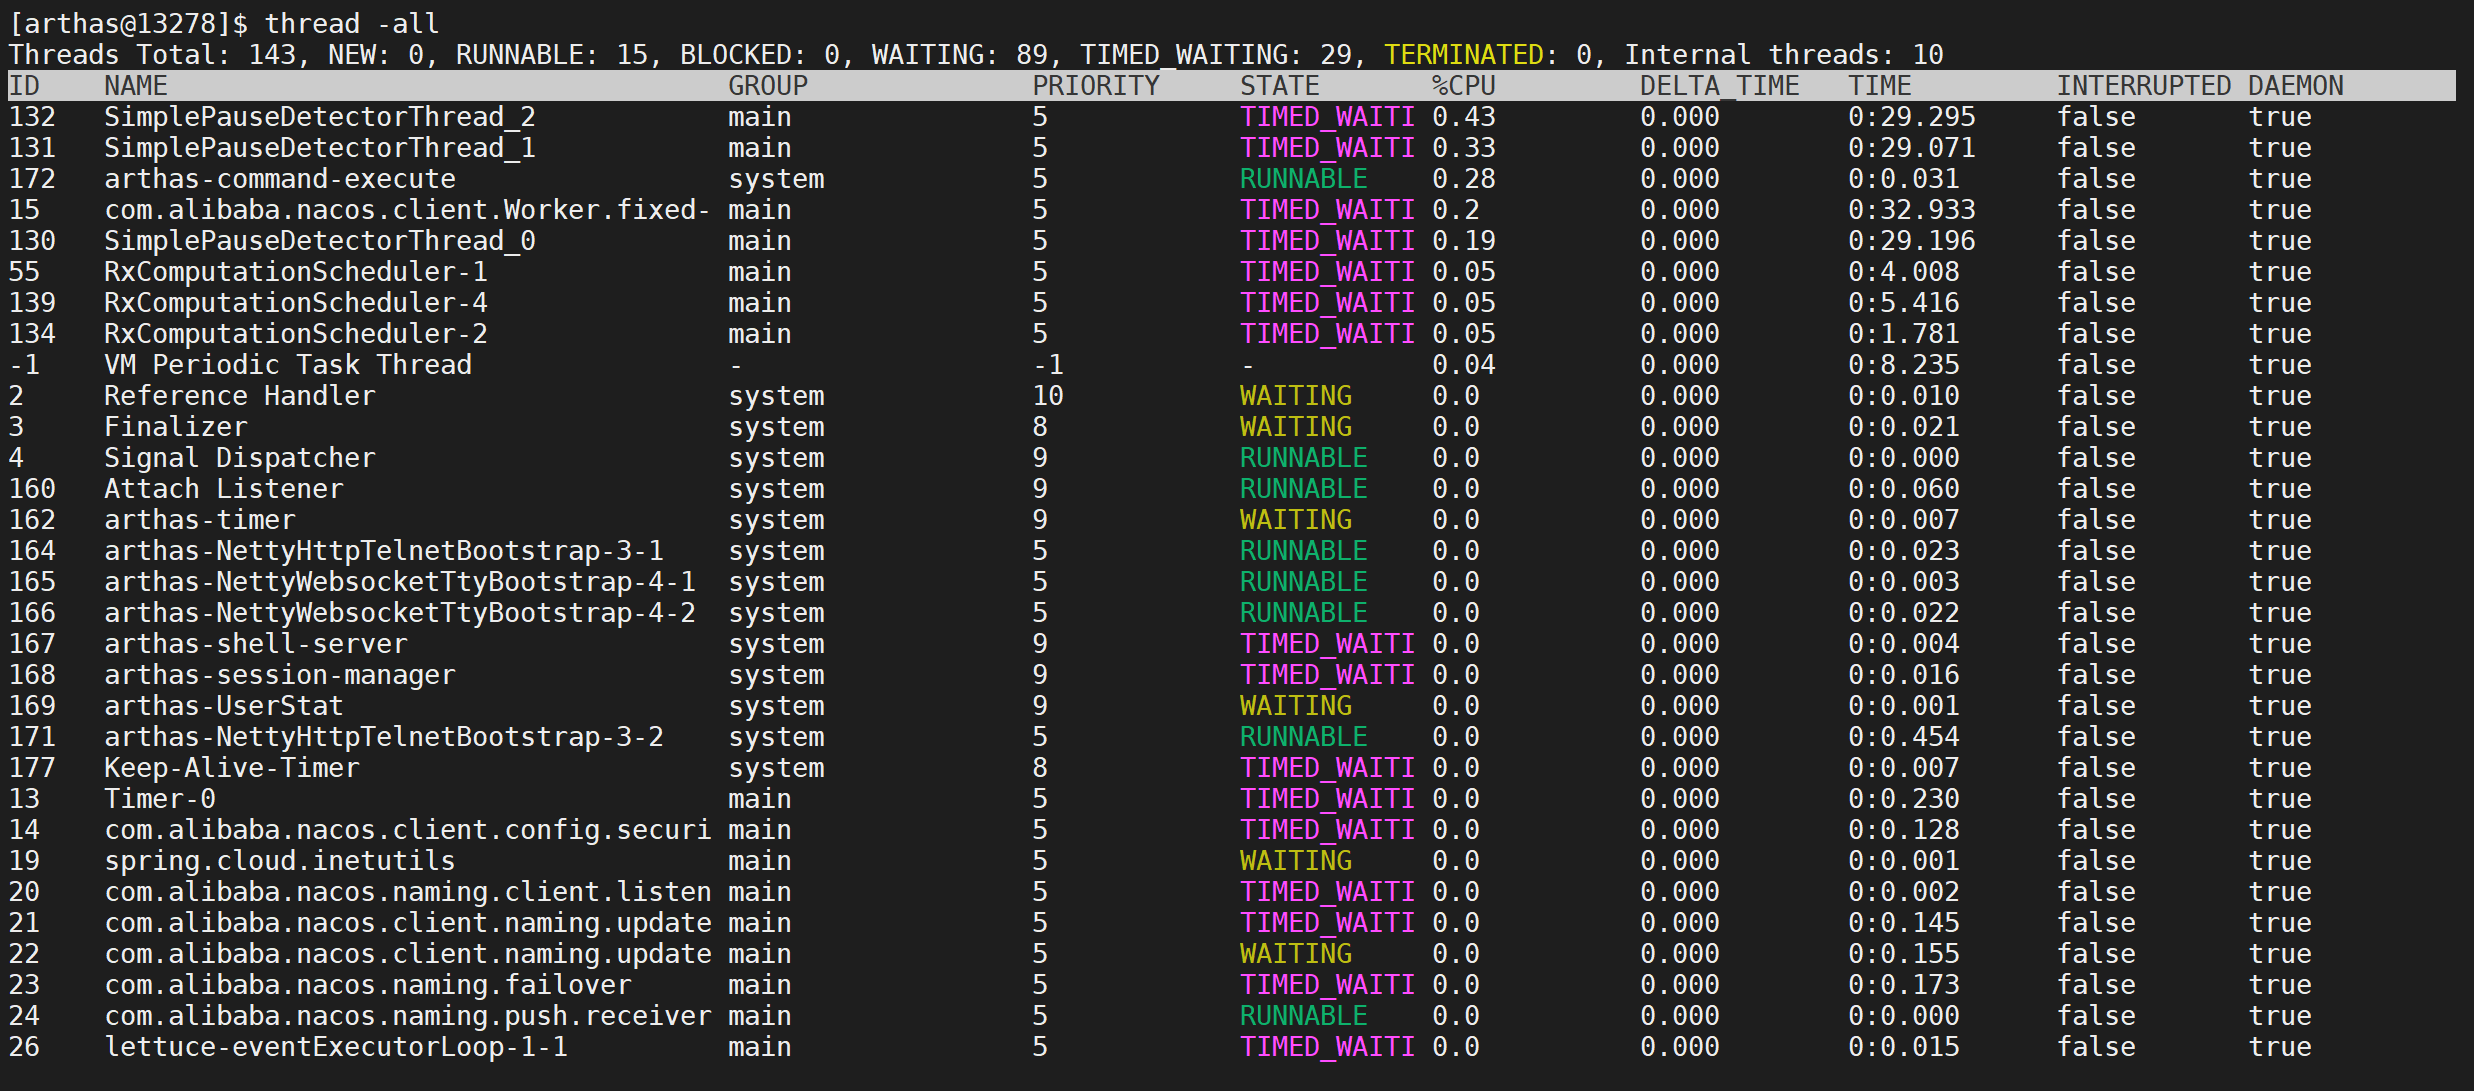Click the STATE column header
2474x1091 pixels.
click(x=1280, y=86)
